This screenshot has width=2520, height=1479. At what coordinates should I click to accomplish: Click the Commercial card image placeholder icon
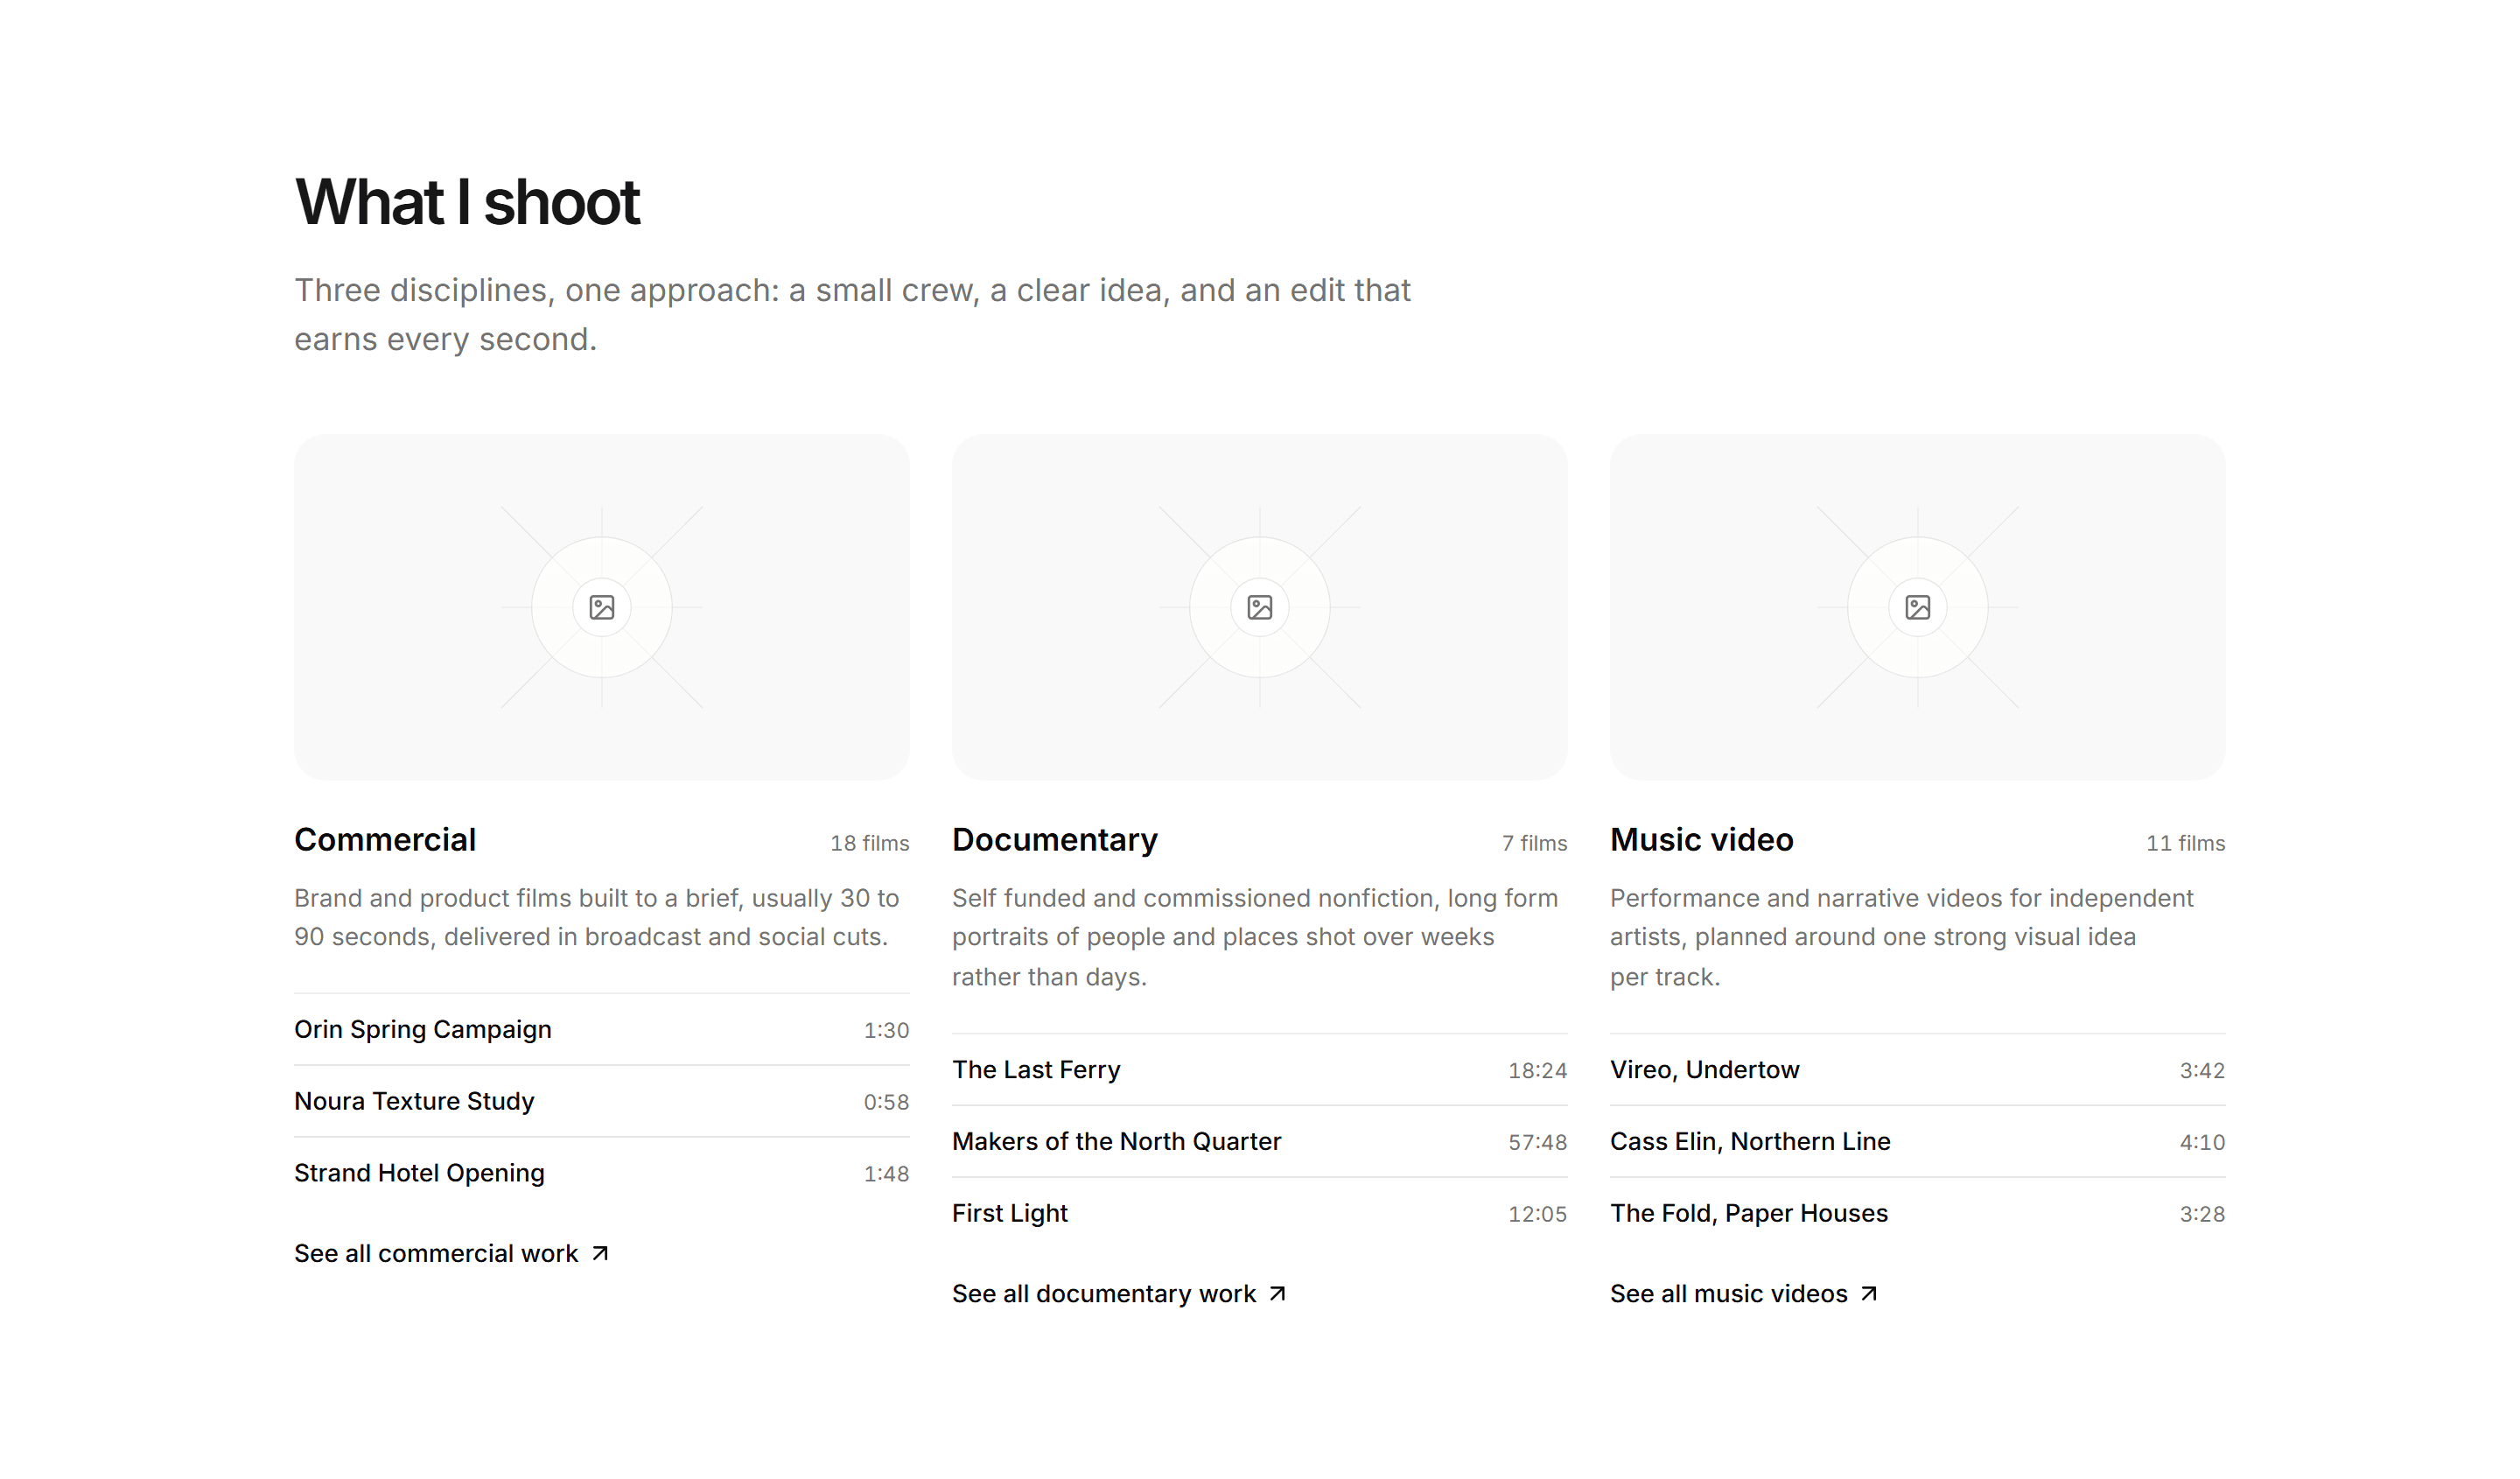pyautogui.click(x=602, y=607)
